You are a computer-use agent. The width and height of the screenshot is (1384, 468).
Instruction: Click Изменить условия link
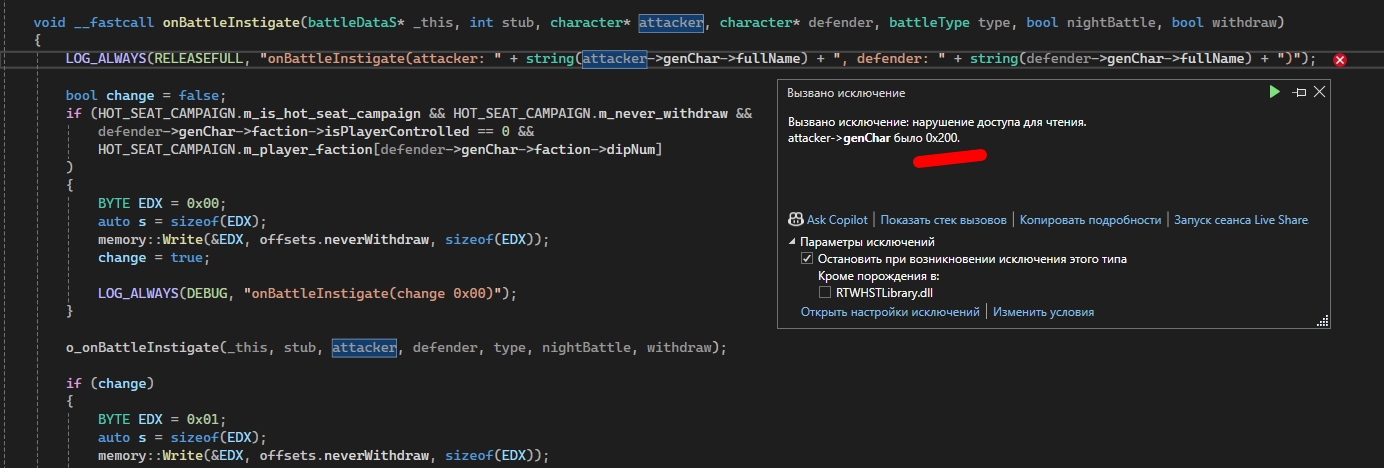point(1043,312)
